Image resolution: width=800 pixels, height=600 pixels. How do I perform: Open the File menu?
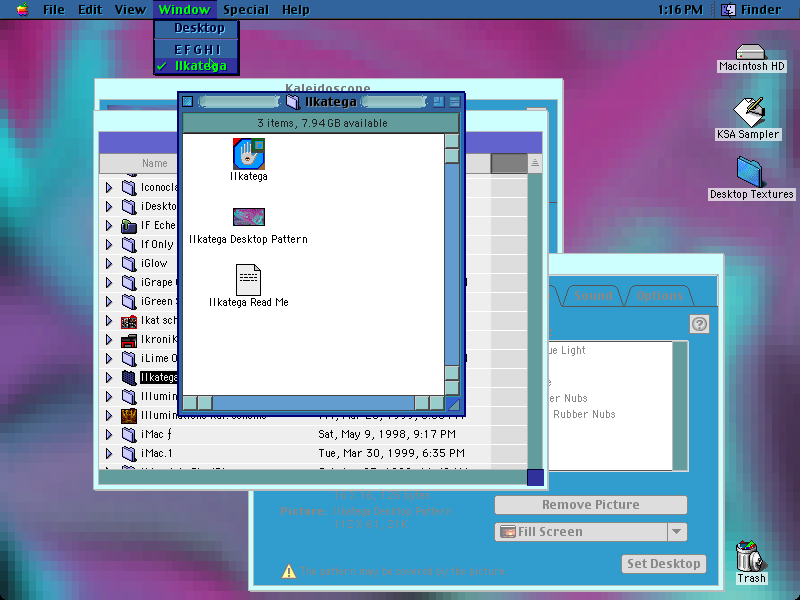[x=54, y=10]
